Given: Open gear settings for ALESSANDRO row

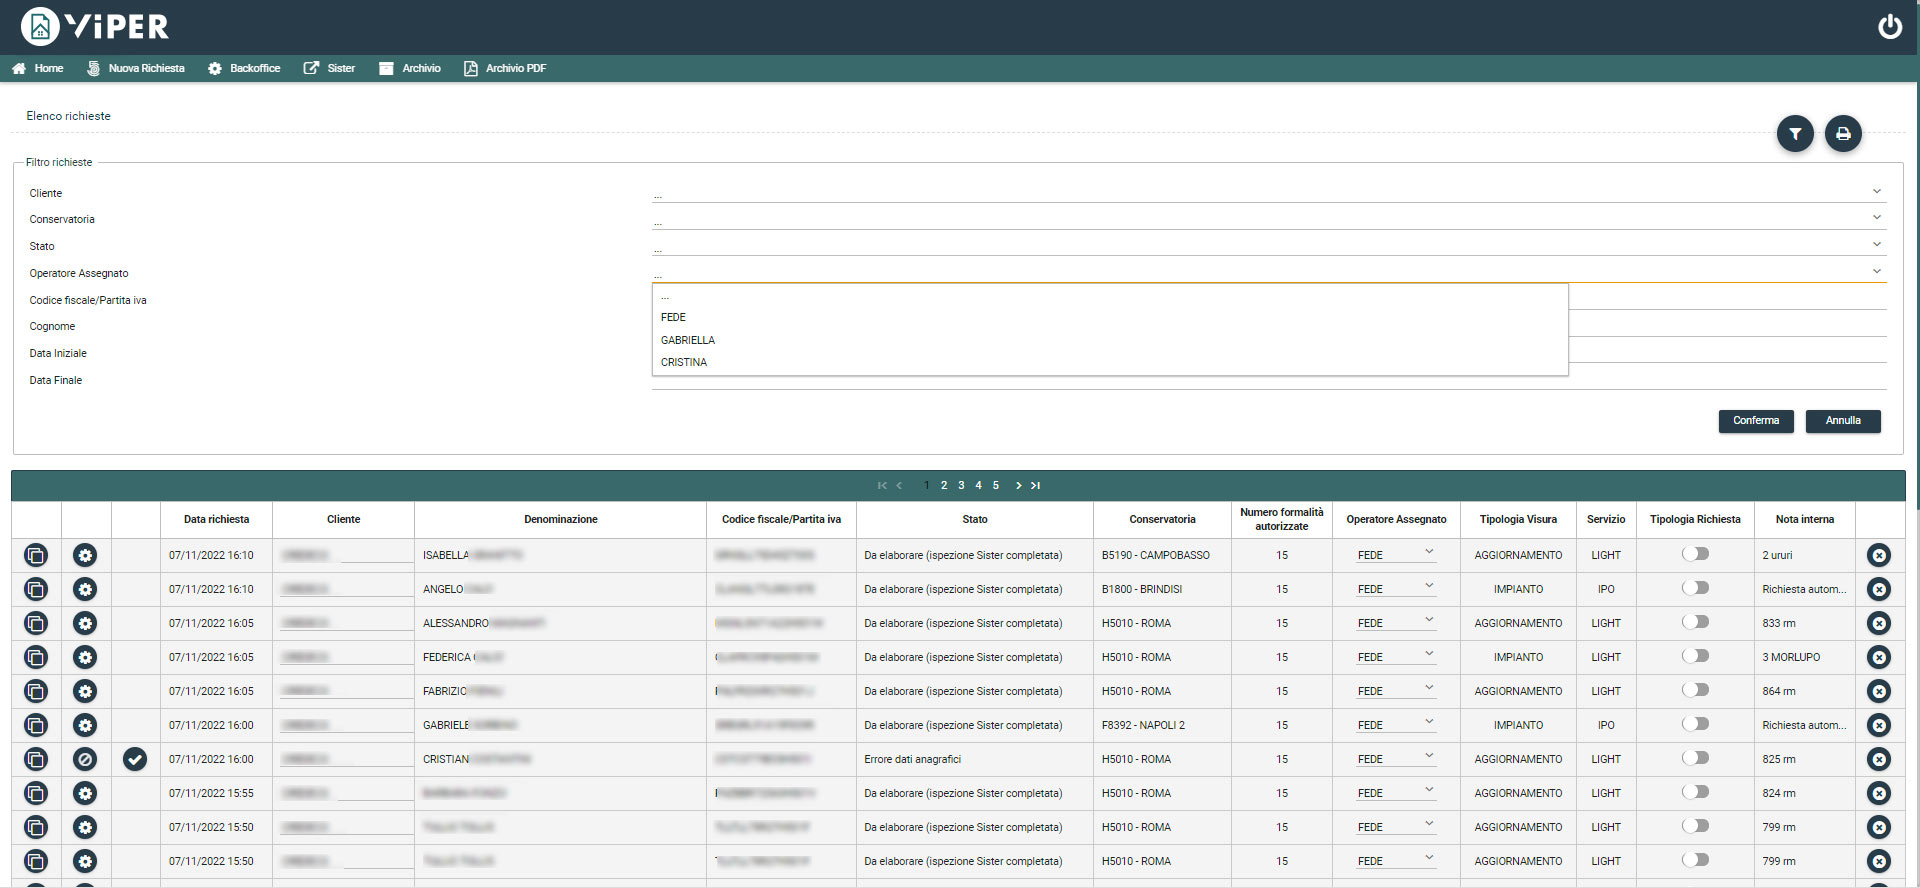Looking at the screenshot, I should click(85, 623).
